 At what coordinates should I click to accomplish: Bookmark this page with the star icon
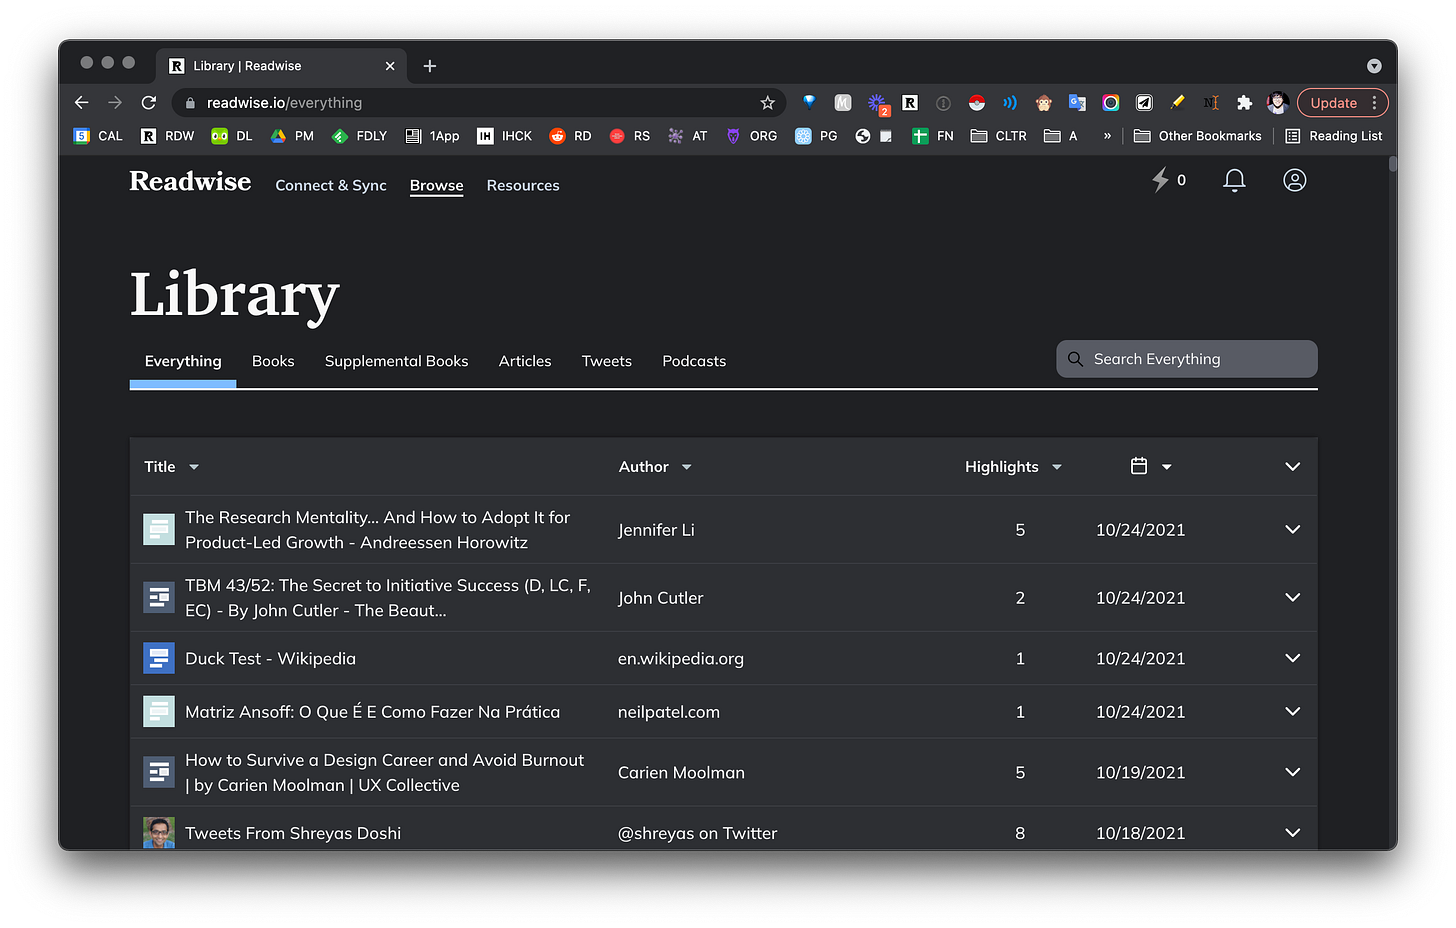[x=767, y=103]
